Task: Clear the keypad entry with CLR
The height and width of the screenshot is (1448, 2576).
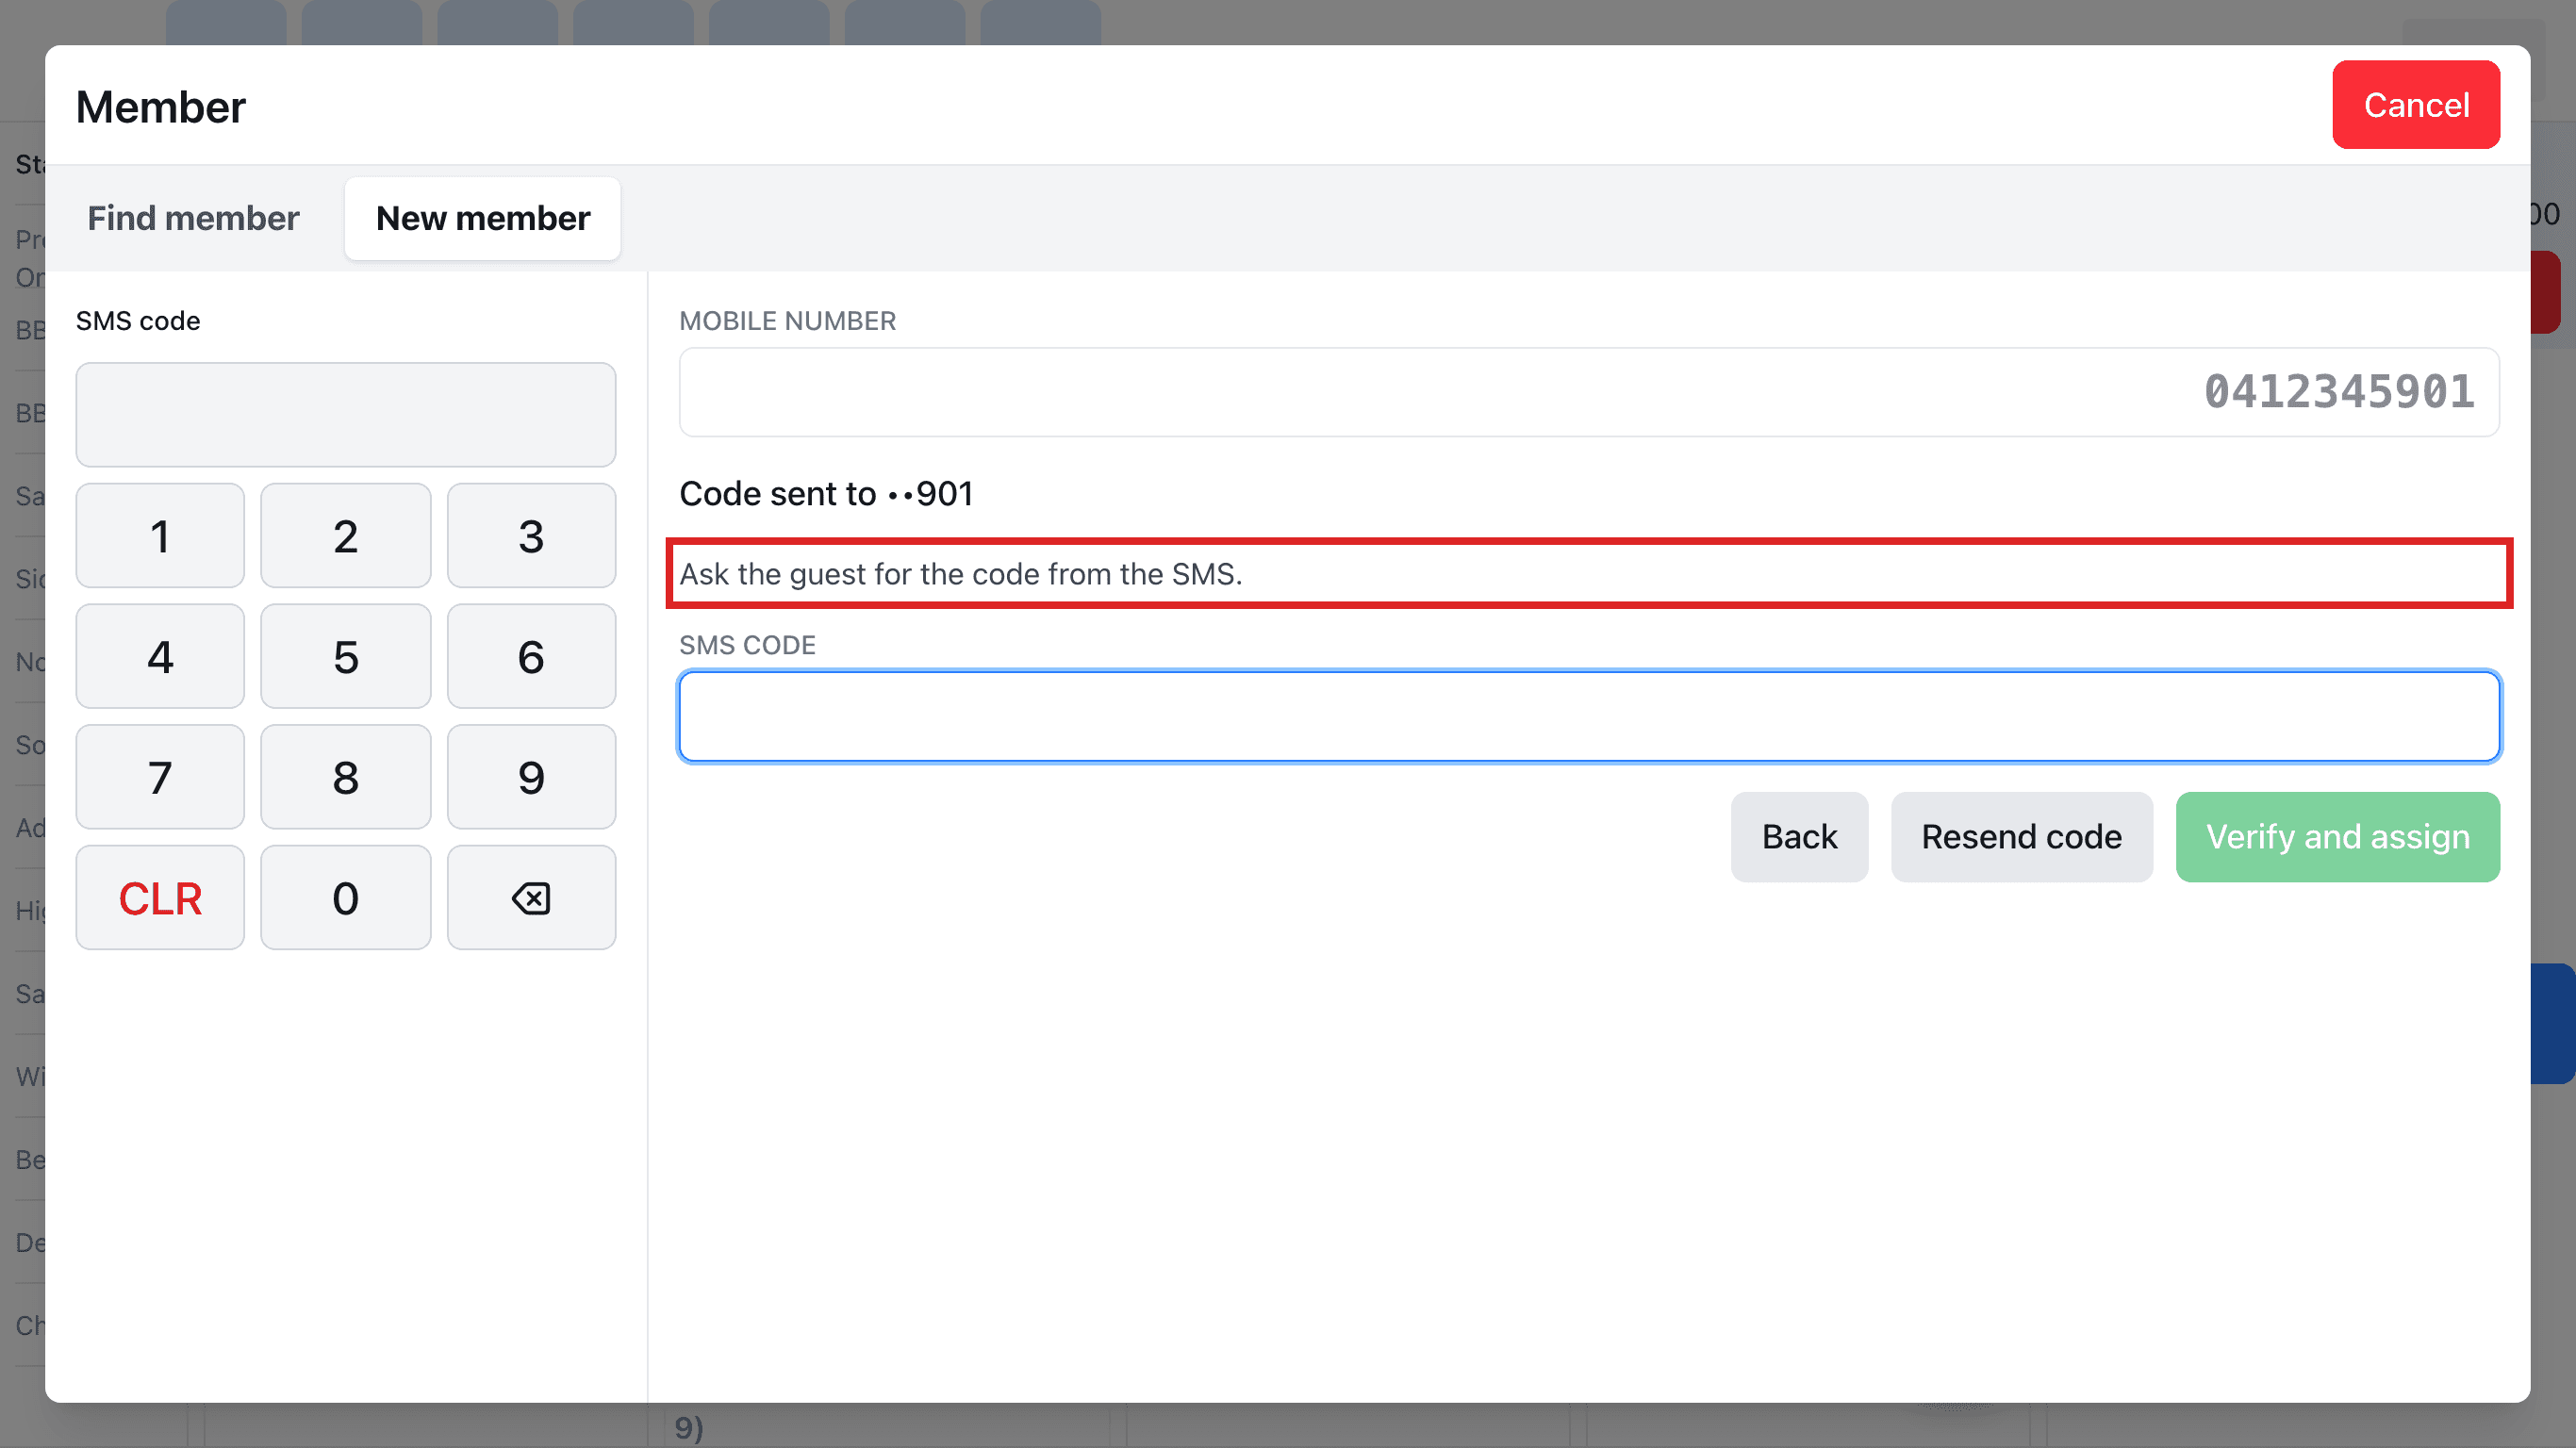Action: 160,898
